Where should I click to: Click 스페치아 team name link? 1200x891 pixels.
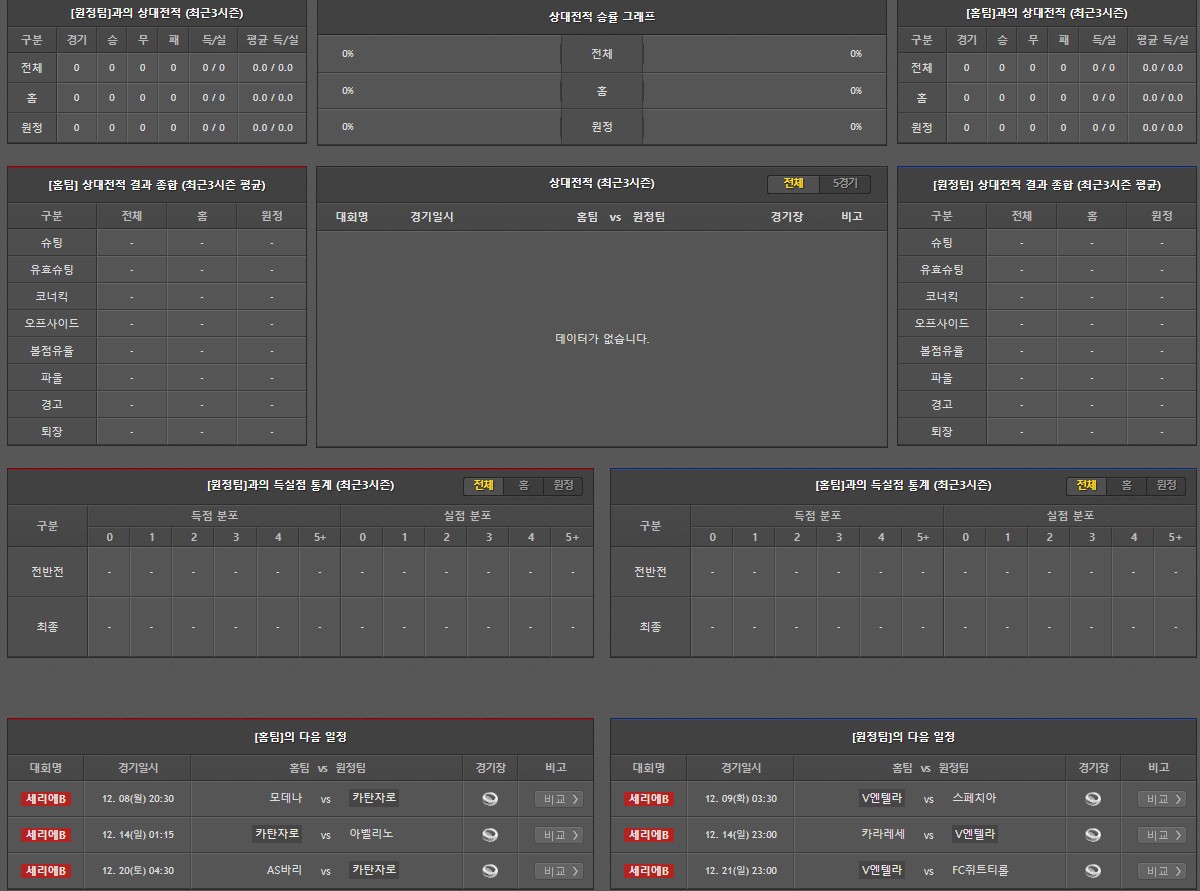coord(974,798)
